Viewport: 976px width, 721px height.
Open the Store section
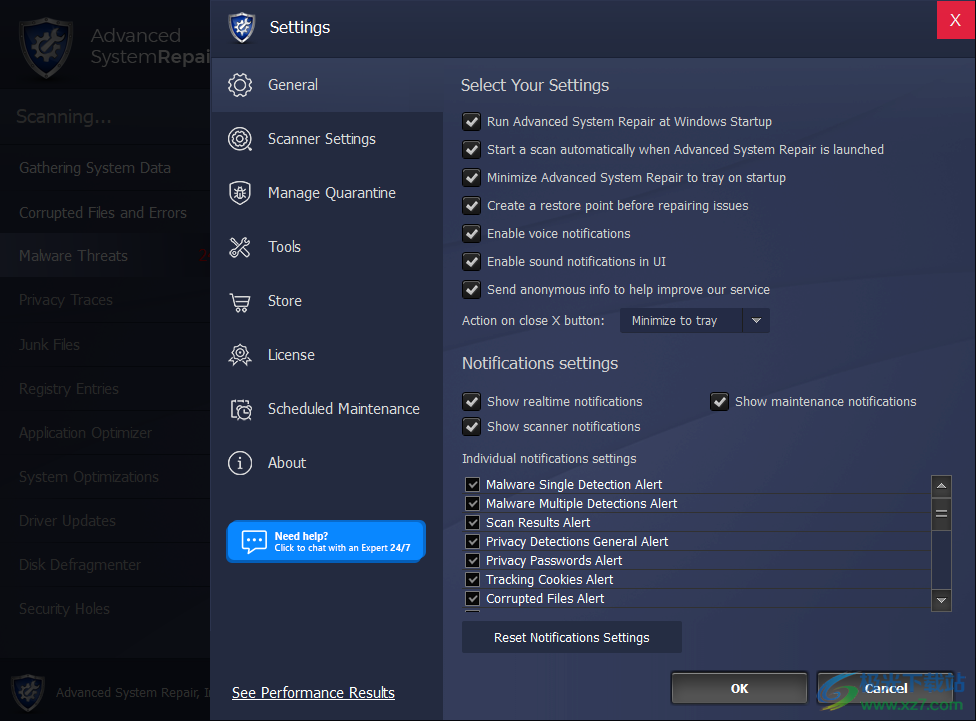(327, 301)
